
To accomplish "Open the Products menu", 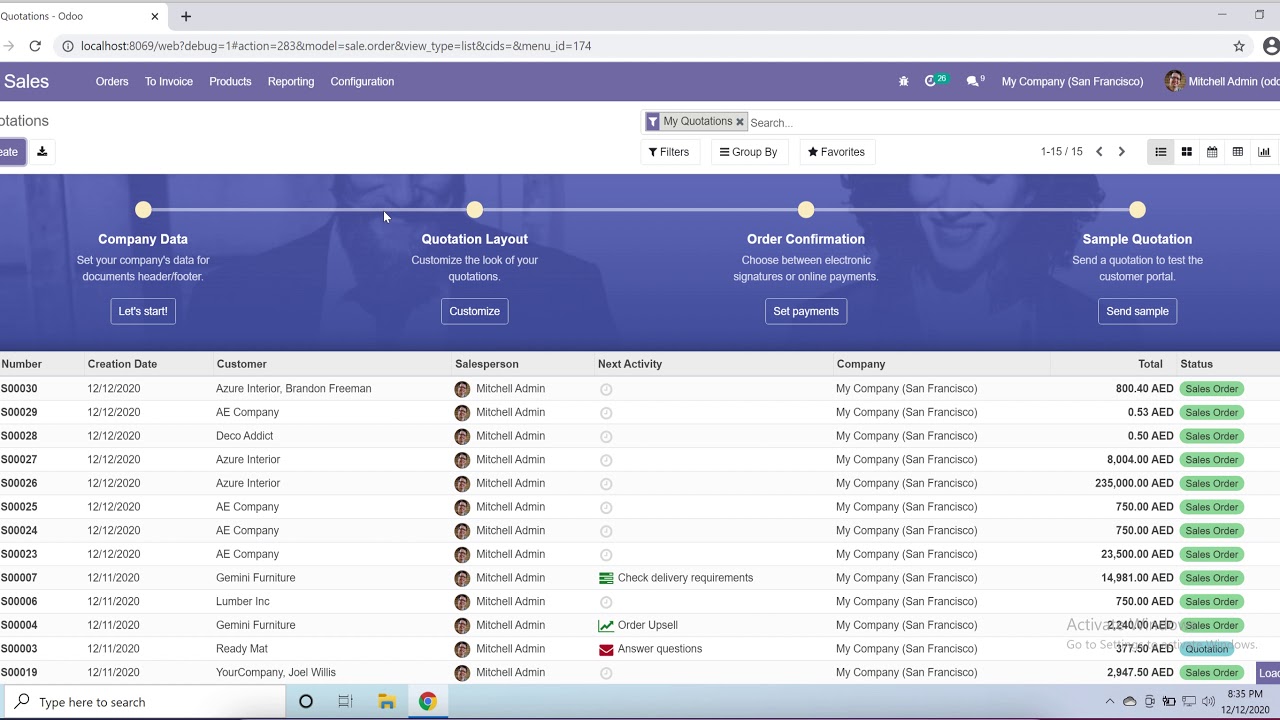I will [x=230, y=82].
